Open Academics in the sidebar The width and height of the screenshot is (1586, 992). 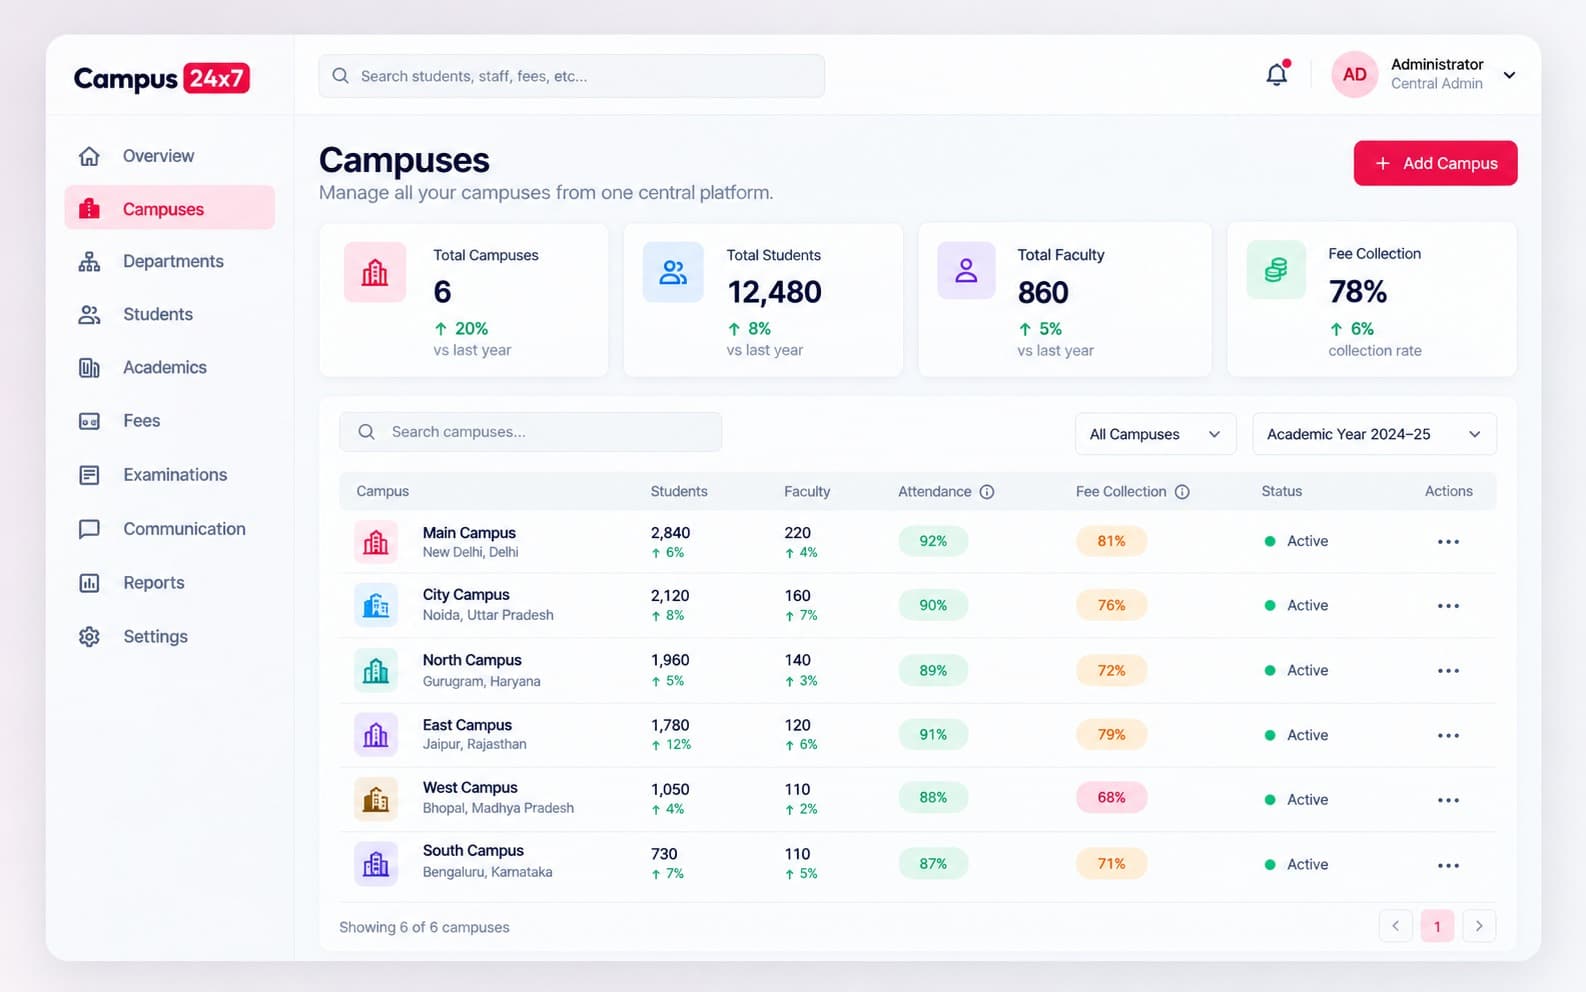click(169, 368)
